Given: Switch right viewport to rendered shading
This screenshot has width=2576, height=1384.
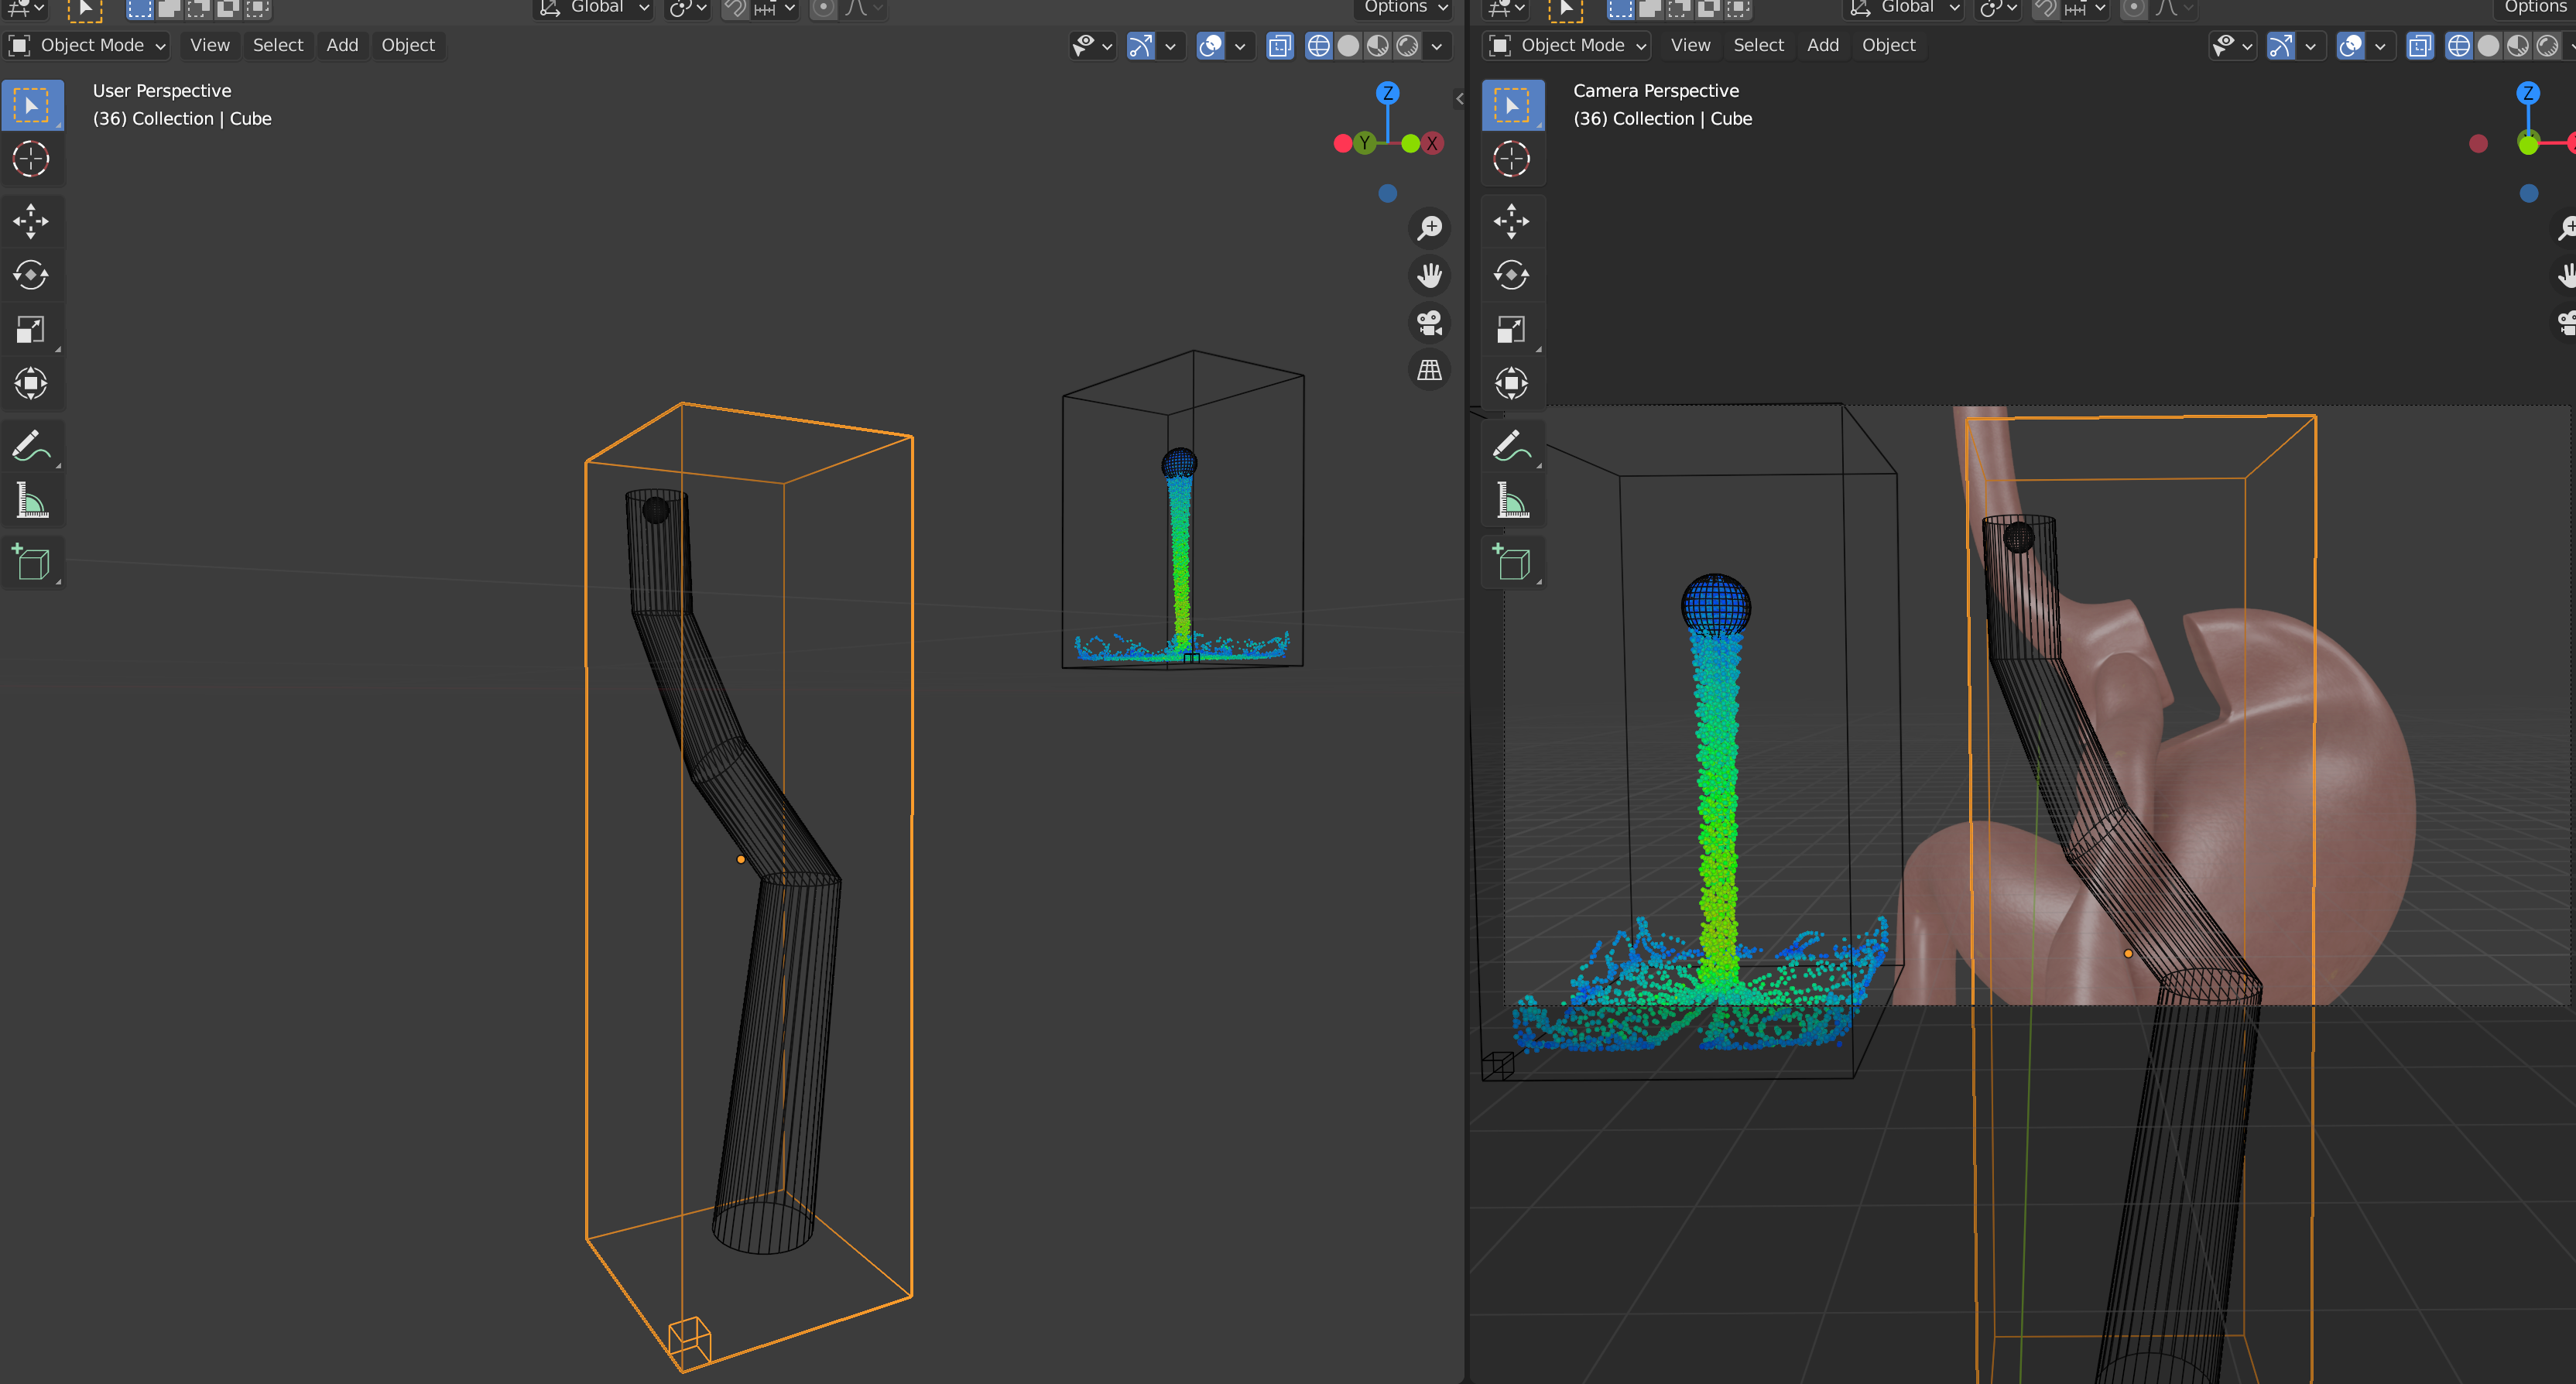Looking at the screenshot, I should coord(2548,46).
